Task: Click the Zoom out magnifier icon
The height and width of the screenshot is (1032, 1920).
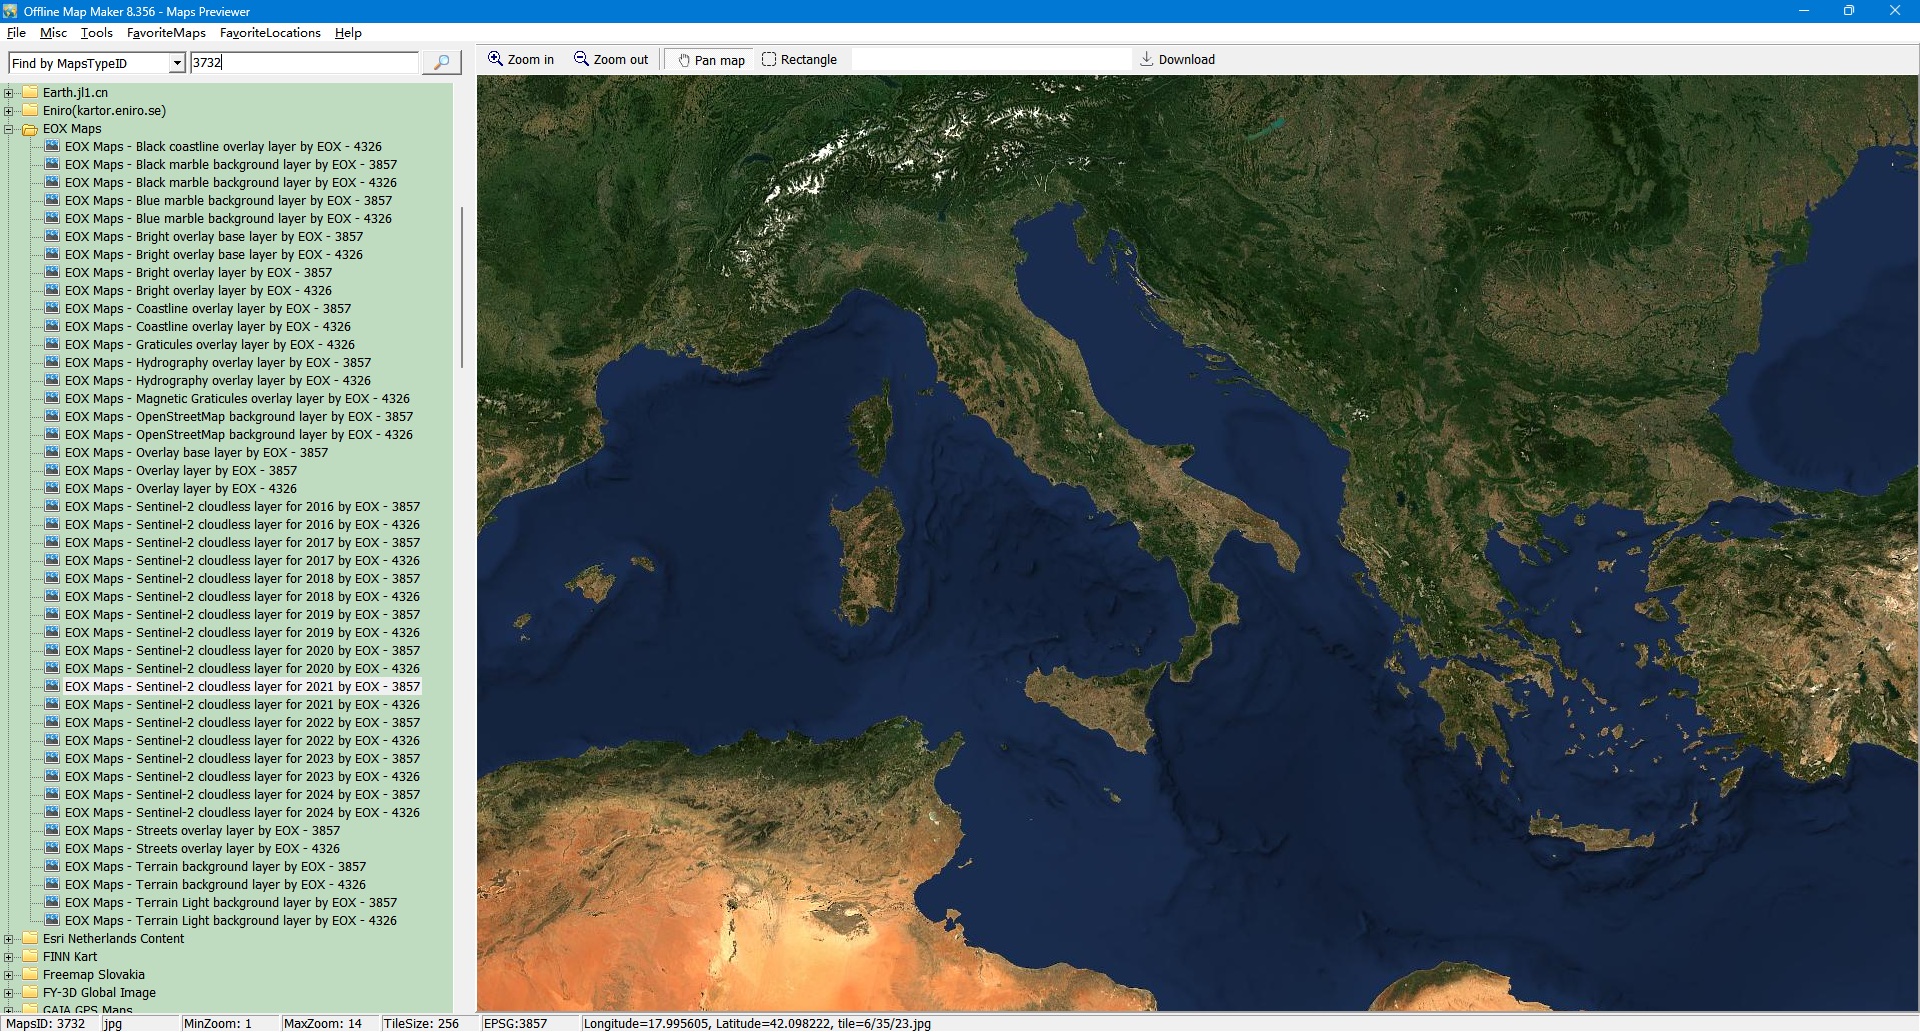Action: [581, 59]
